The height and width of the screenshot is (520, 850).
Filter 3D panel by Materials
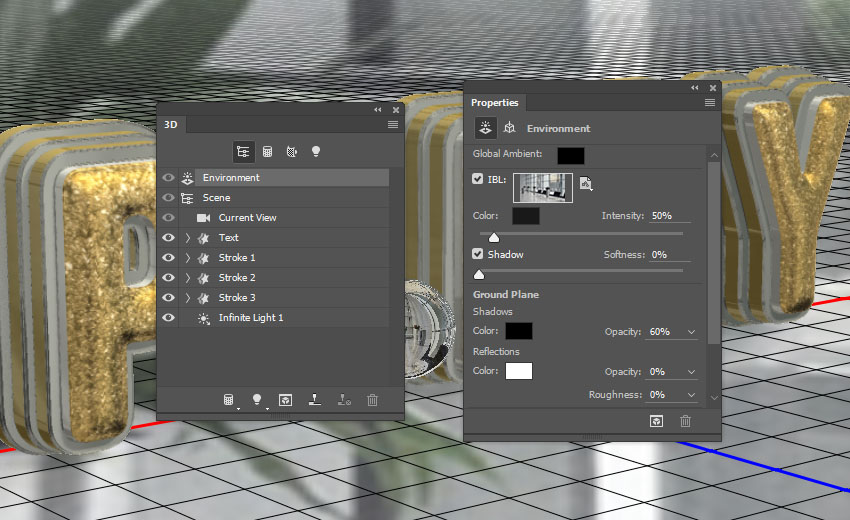pyautogui.click(x=292, y=151)
